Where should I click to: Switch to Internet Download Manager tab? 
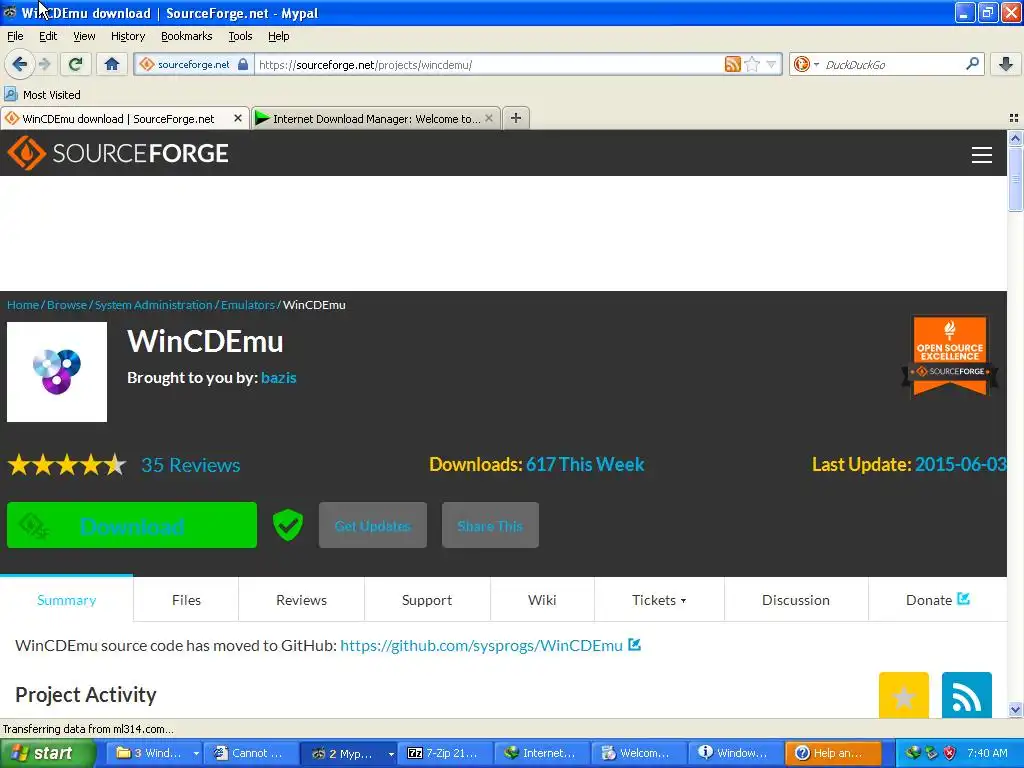click(x=376, y=118)
